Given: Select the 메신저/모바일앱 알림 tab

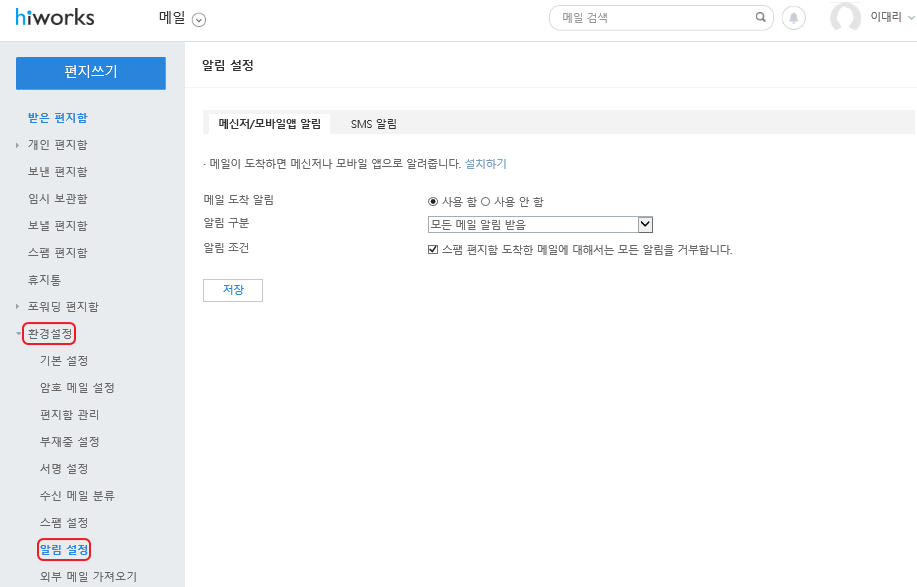Looking at the screenshot, I should tap(270, 124).
